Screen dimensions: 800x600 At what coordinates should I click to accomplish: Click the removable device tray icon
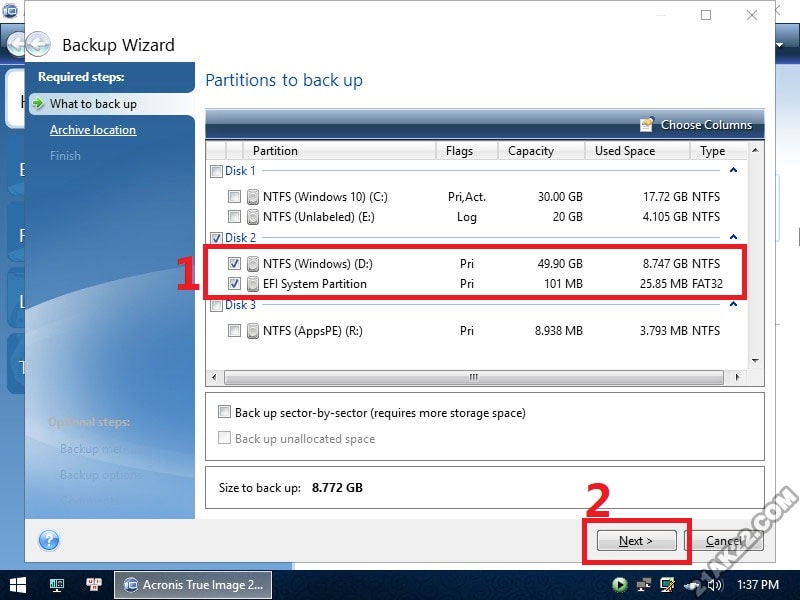pyautogui.click(x=692, y=585)
